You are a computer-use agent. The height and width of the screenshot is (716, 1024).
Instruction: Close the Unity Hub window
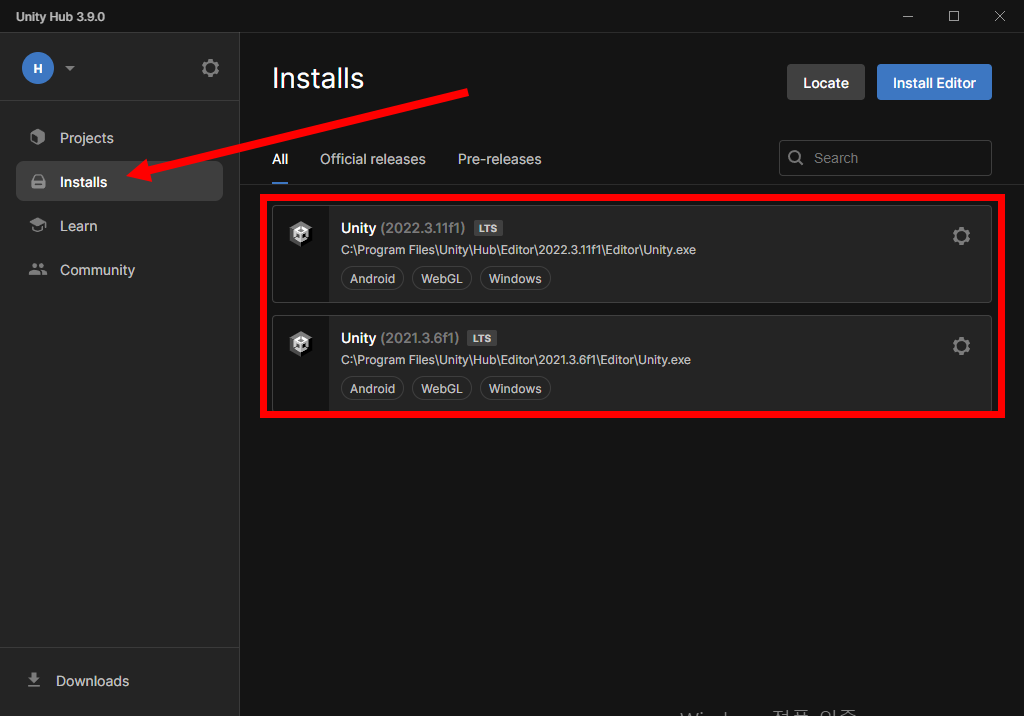(x=999, y=16)
